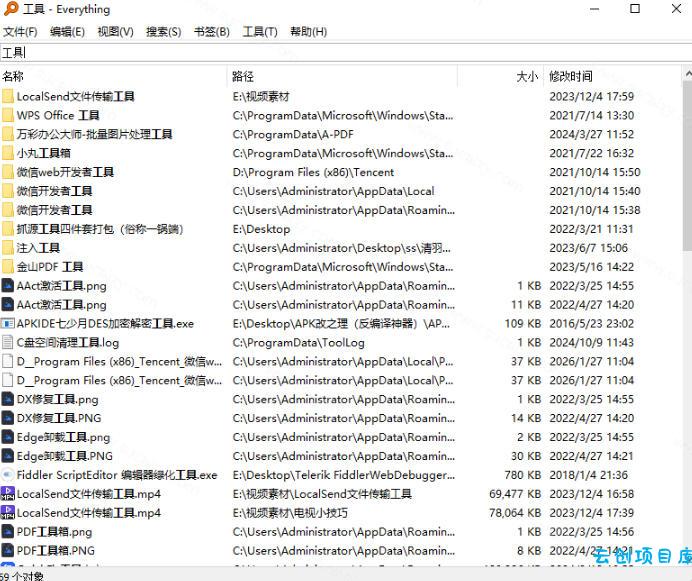Click the Fiddler ScriptEditor 编辑器绿化工具.exe icon

click(8, 475)
